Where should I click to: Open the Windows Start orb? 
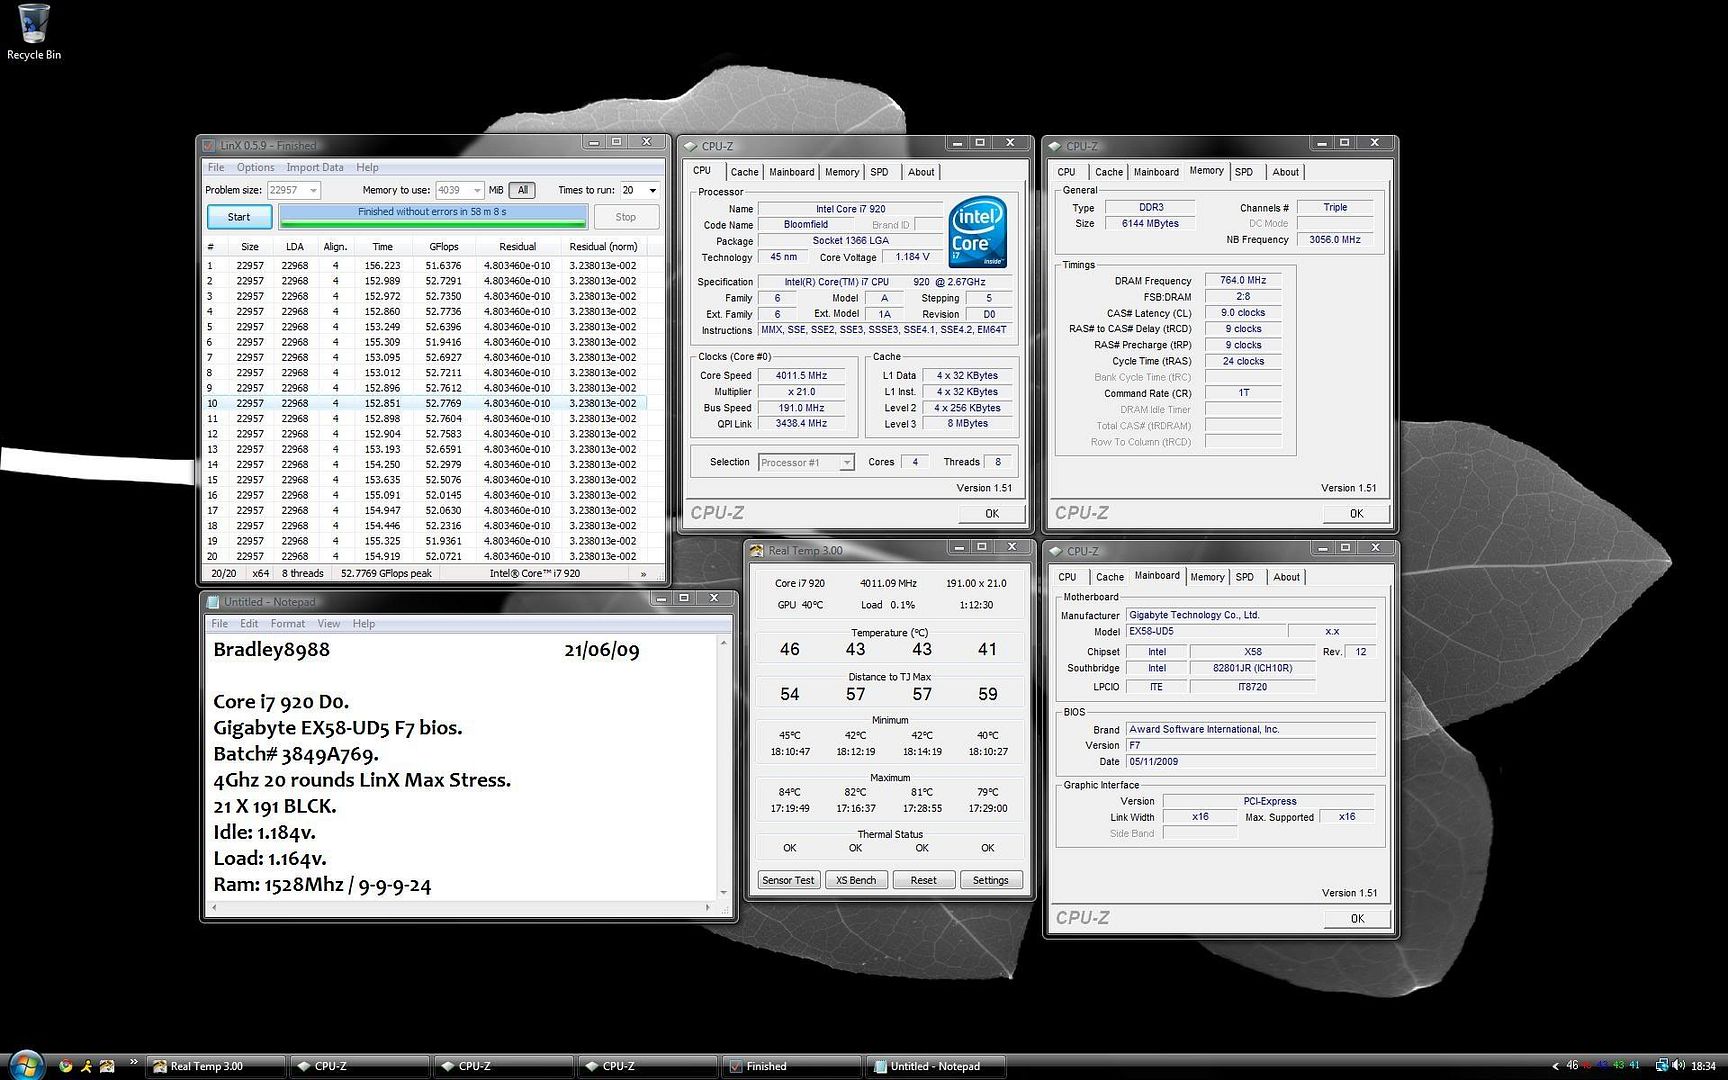pyautogui.click(x=26, y=1065)
